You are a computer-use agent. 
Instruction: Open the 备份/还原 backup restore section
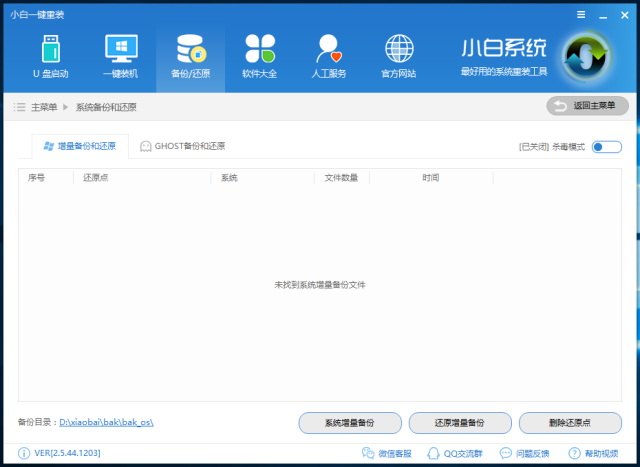[x=190, y=56]
